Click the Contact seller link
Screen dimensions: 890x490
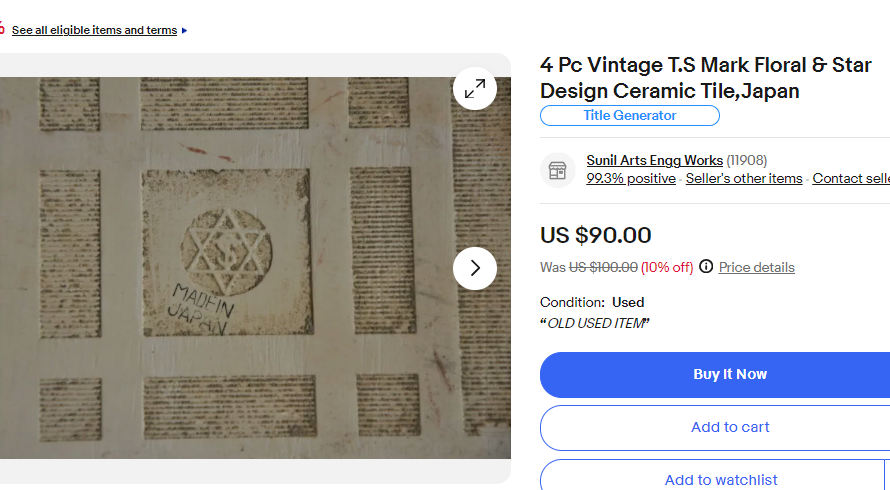[x=850, y=178]
